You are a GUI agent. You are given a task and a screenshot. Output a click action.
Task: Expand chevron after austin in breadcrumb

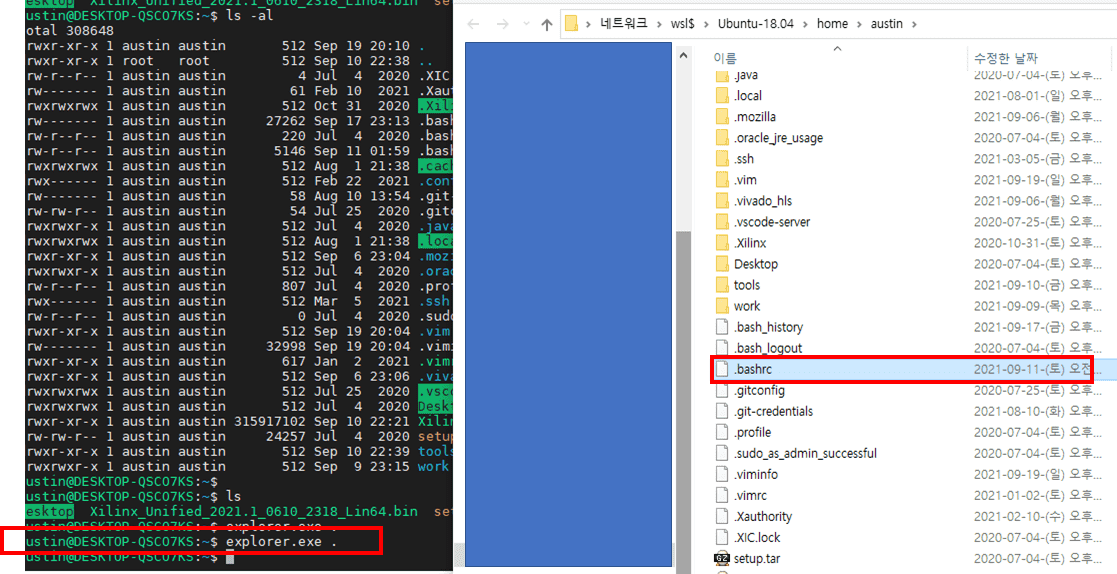(x=914, y=24)
